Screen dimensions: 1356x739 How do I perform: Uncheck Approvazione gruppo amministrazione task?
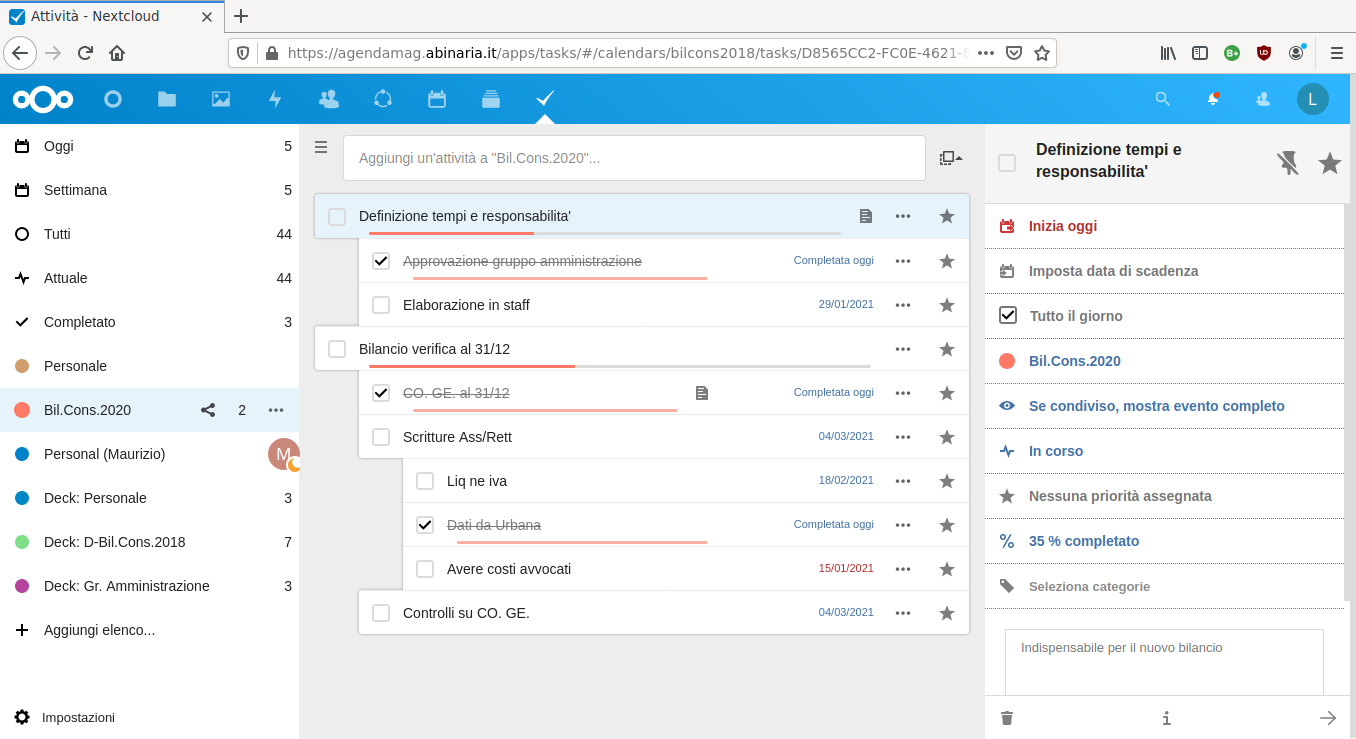[381, 261]
